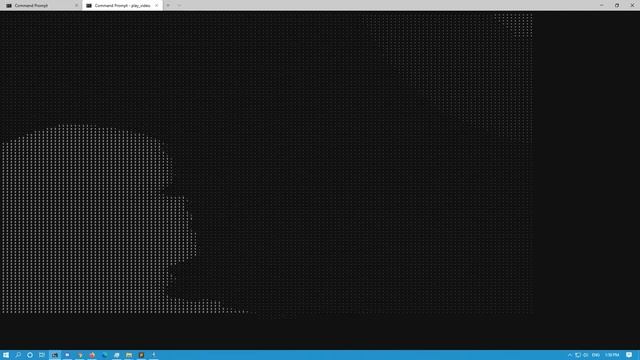Screen dimensions: 640x360
Task: Open taskbar Search magnifier icon
Action: 18,355
